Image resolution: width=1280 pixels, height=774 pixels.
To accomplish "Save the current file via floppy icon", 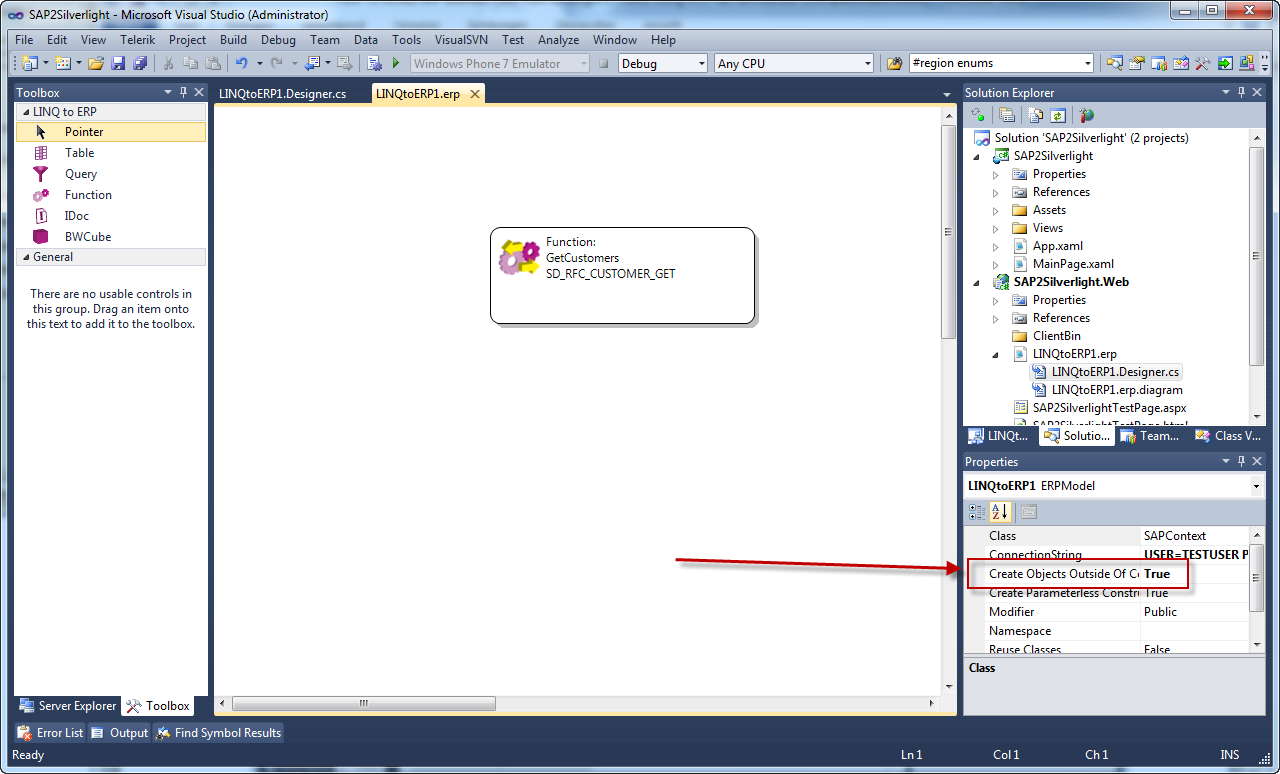I will pos(118,63).
